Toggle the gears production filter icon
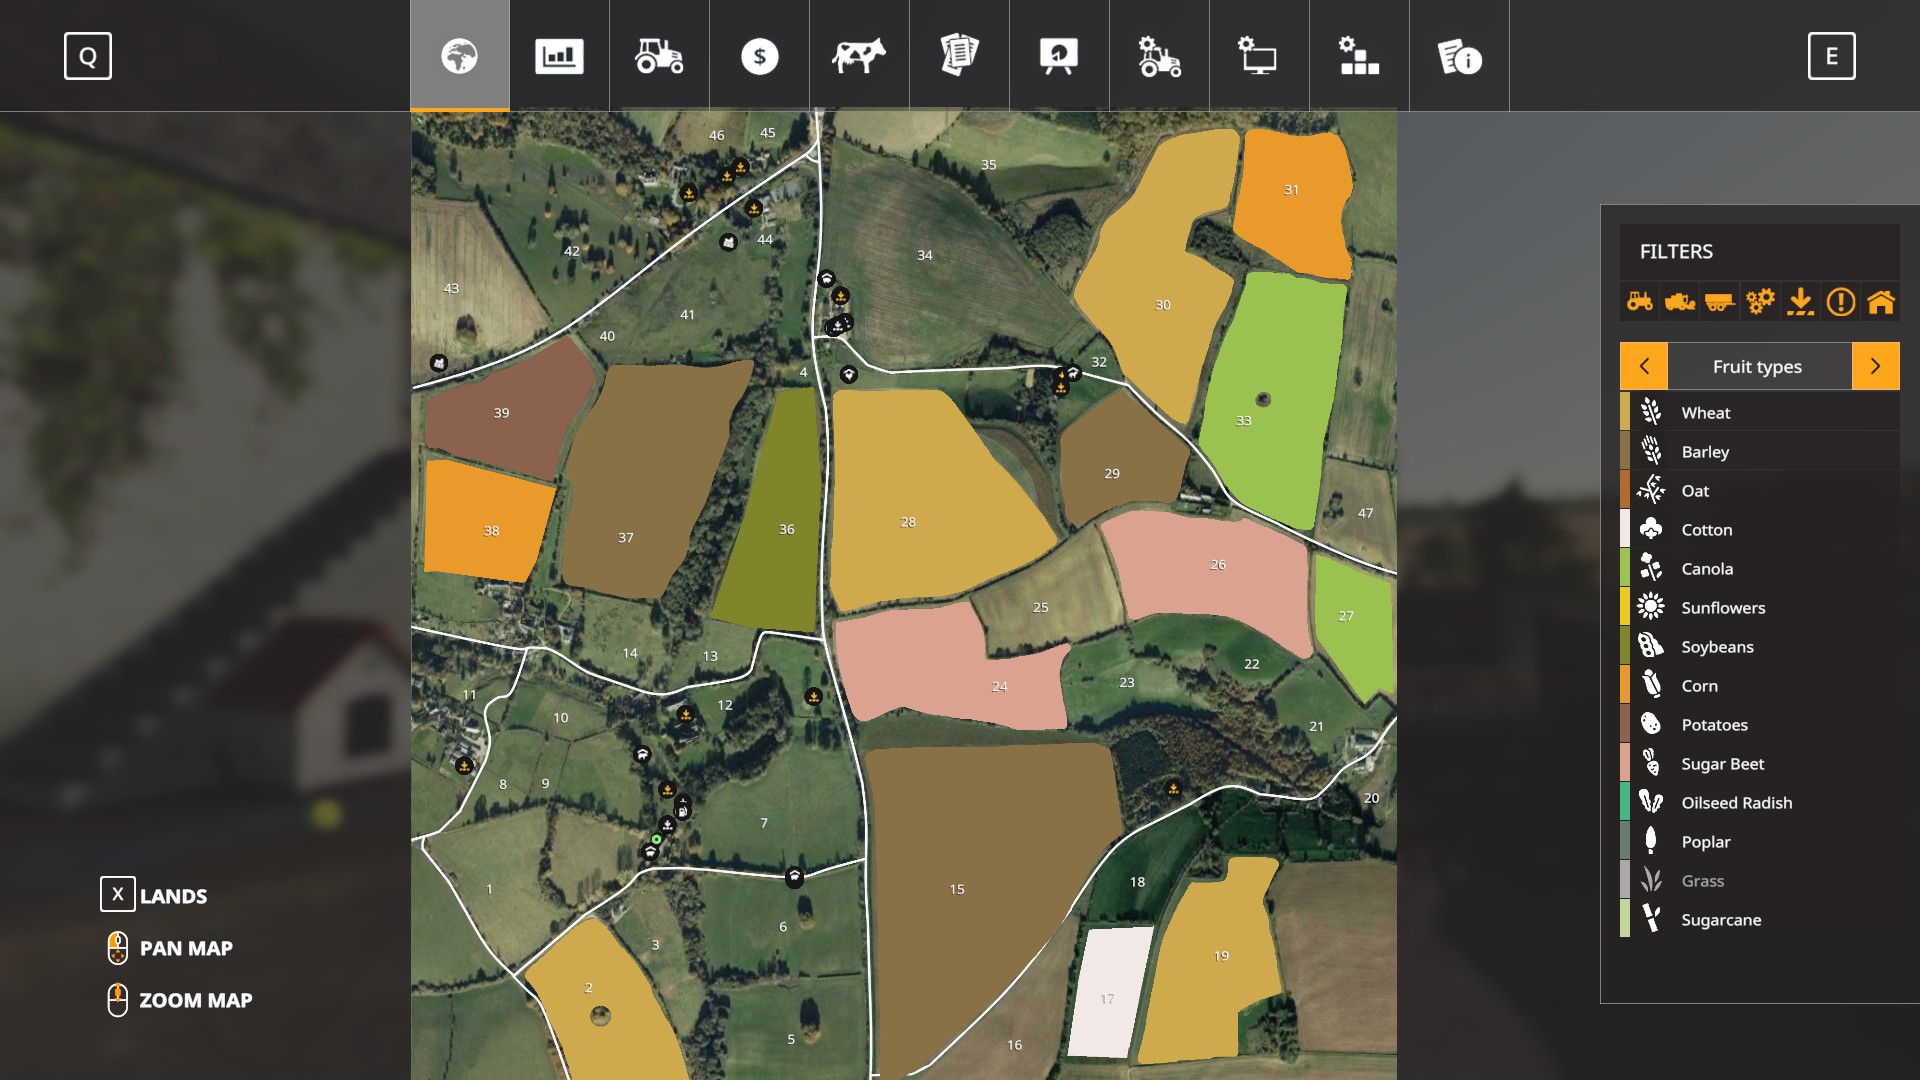 [1760, 301]
